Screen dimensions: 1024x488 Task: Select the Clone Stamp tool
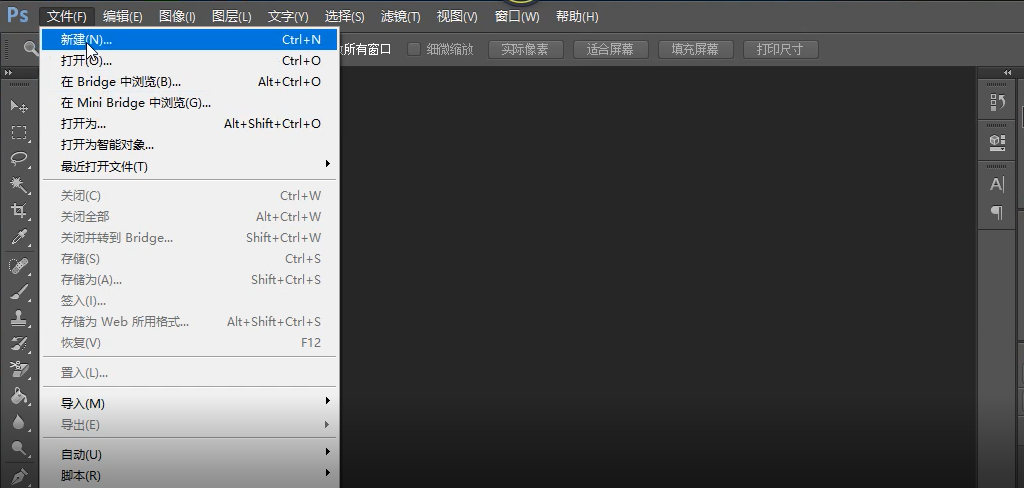[x=19, y=317]
